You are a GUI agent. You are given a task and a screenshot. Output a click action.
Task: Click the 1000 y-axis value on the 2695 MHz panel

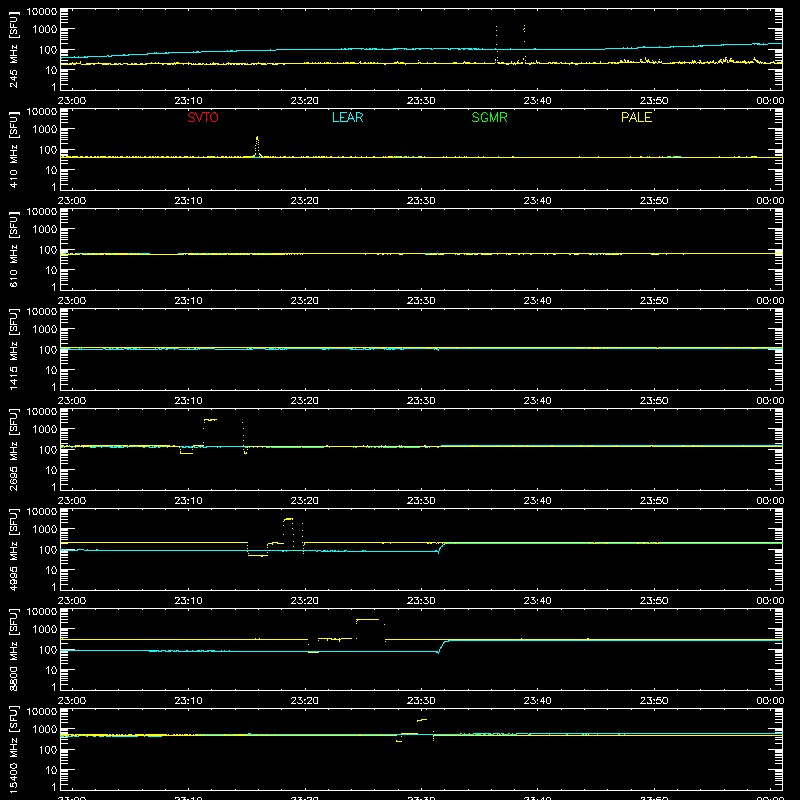click(45, 430)
